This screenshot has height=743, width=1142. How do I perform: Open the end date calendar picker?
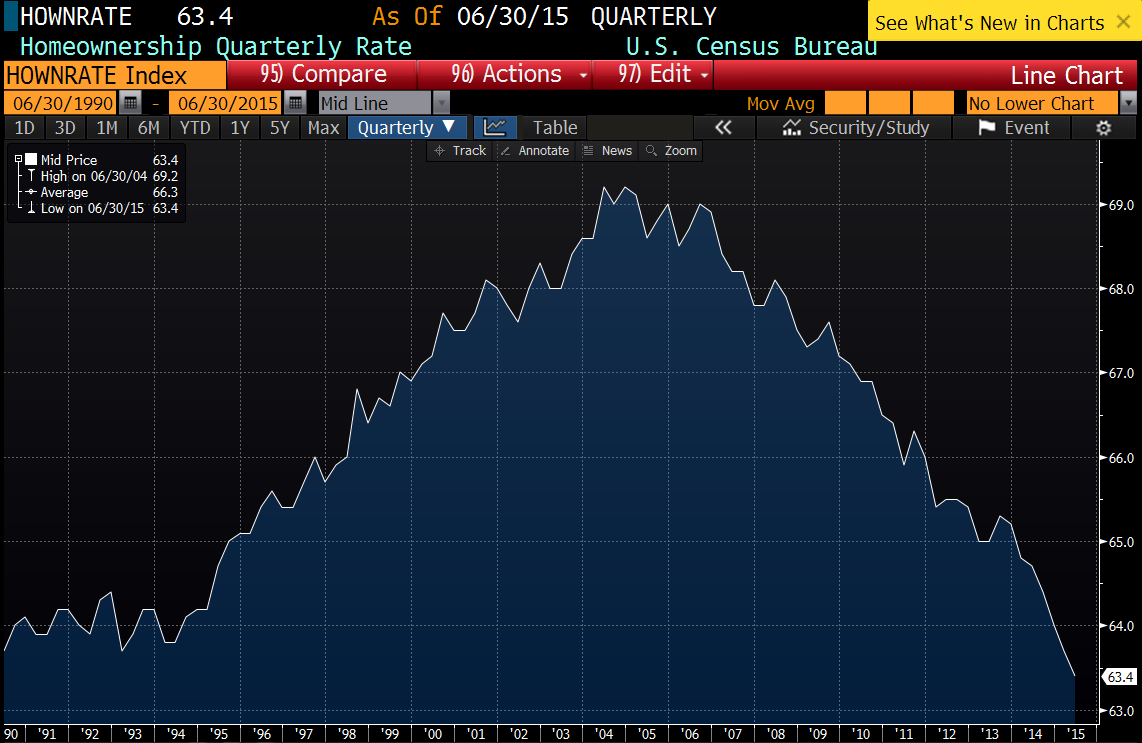coord(295,103)
